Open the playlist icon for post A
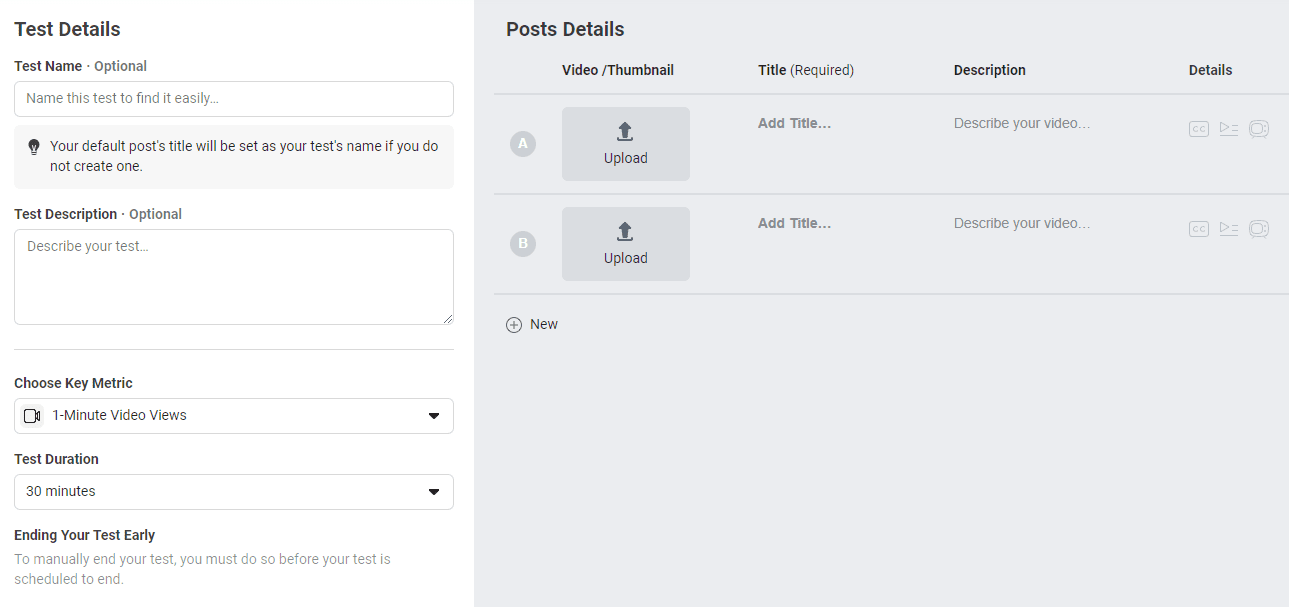Image resolution: width=1289 pixels, height=607 pixels. click(1229, 129)
